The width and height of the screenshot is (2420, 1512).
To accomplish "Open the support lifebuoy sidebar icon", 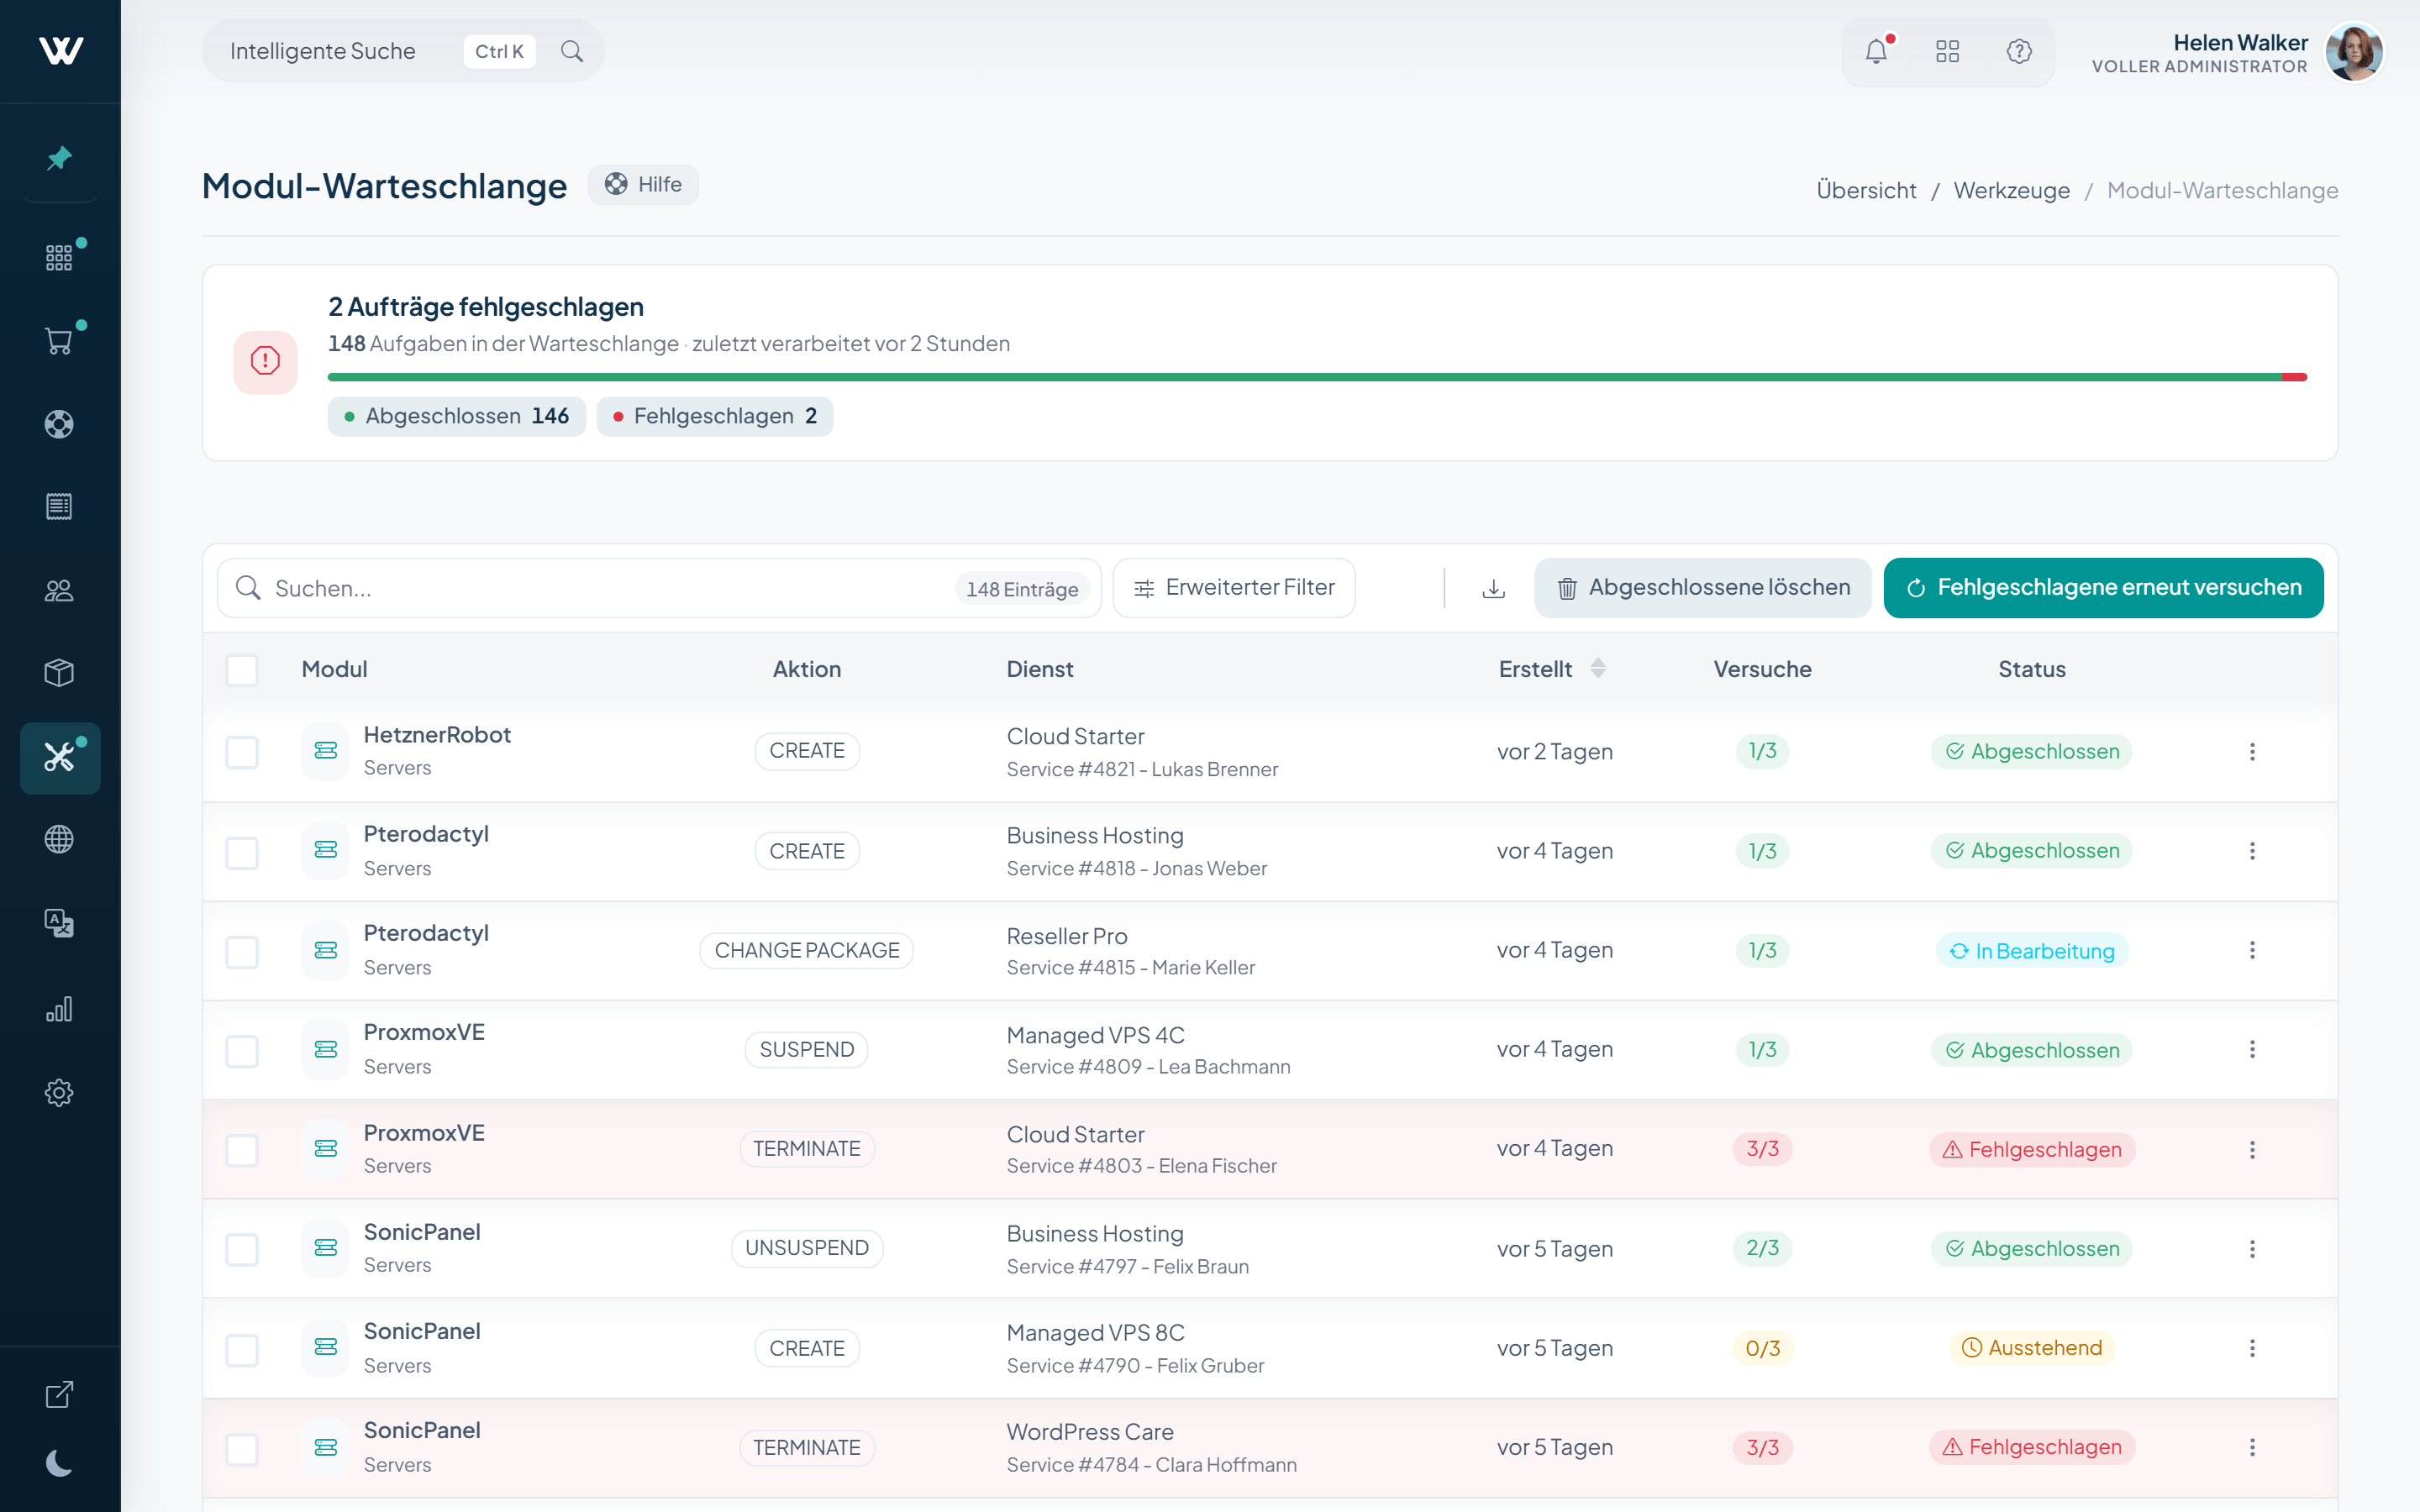I will pyautogui.click(x=59, y=424).
